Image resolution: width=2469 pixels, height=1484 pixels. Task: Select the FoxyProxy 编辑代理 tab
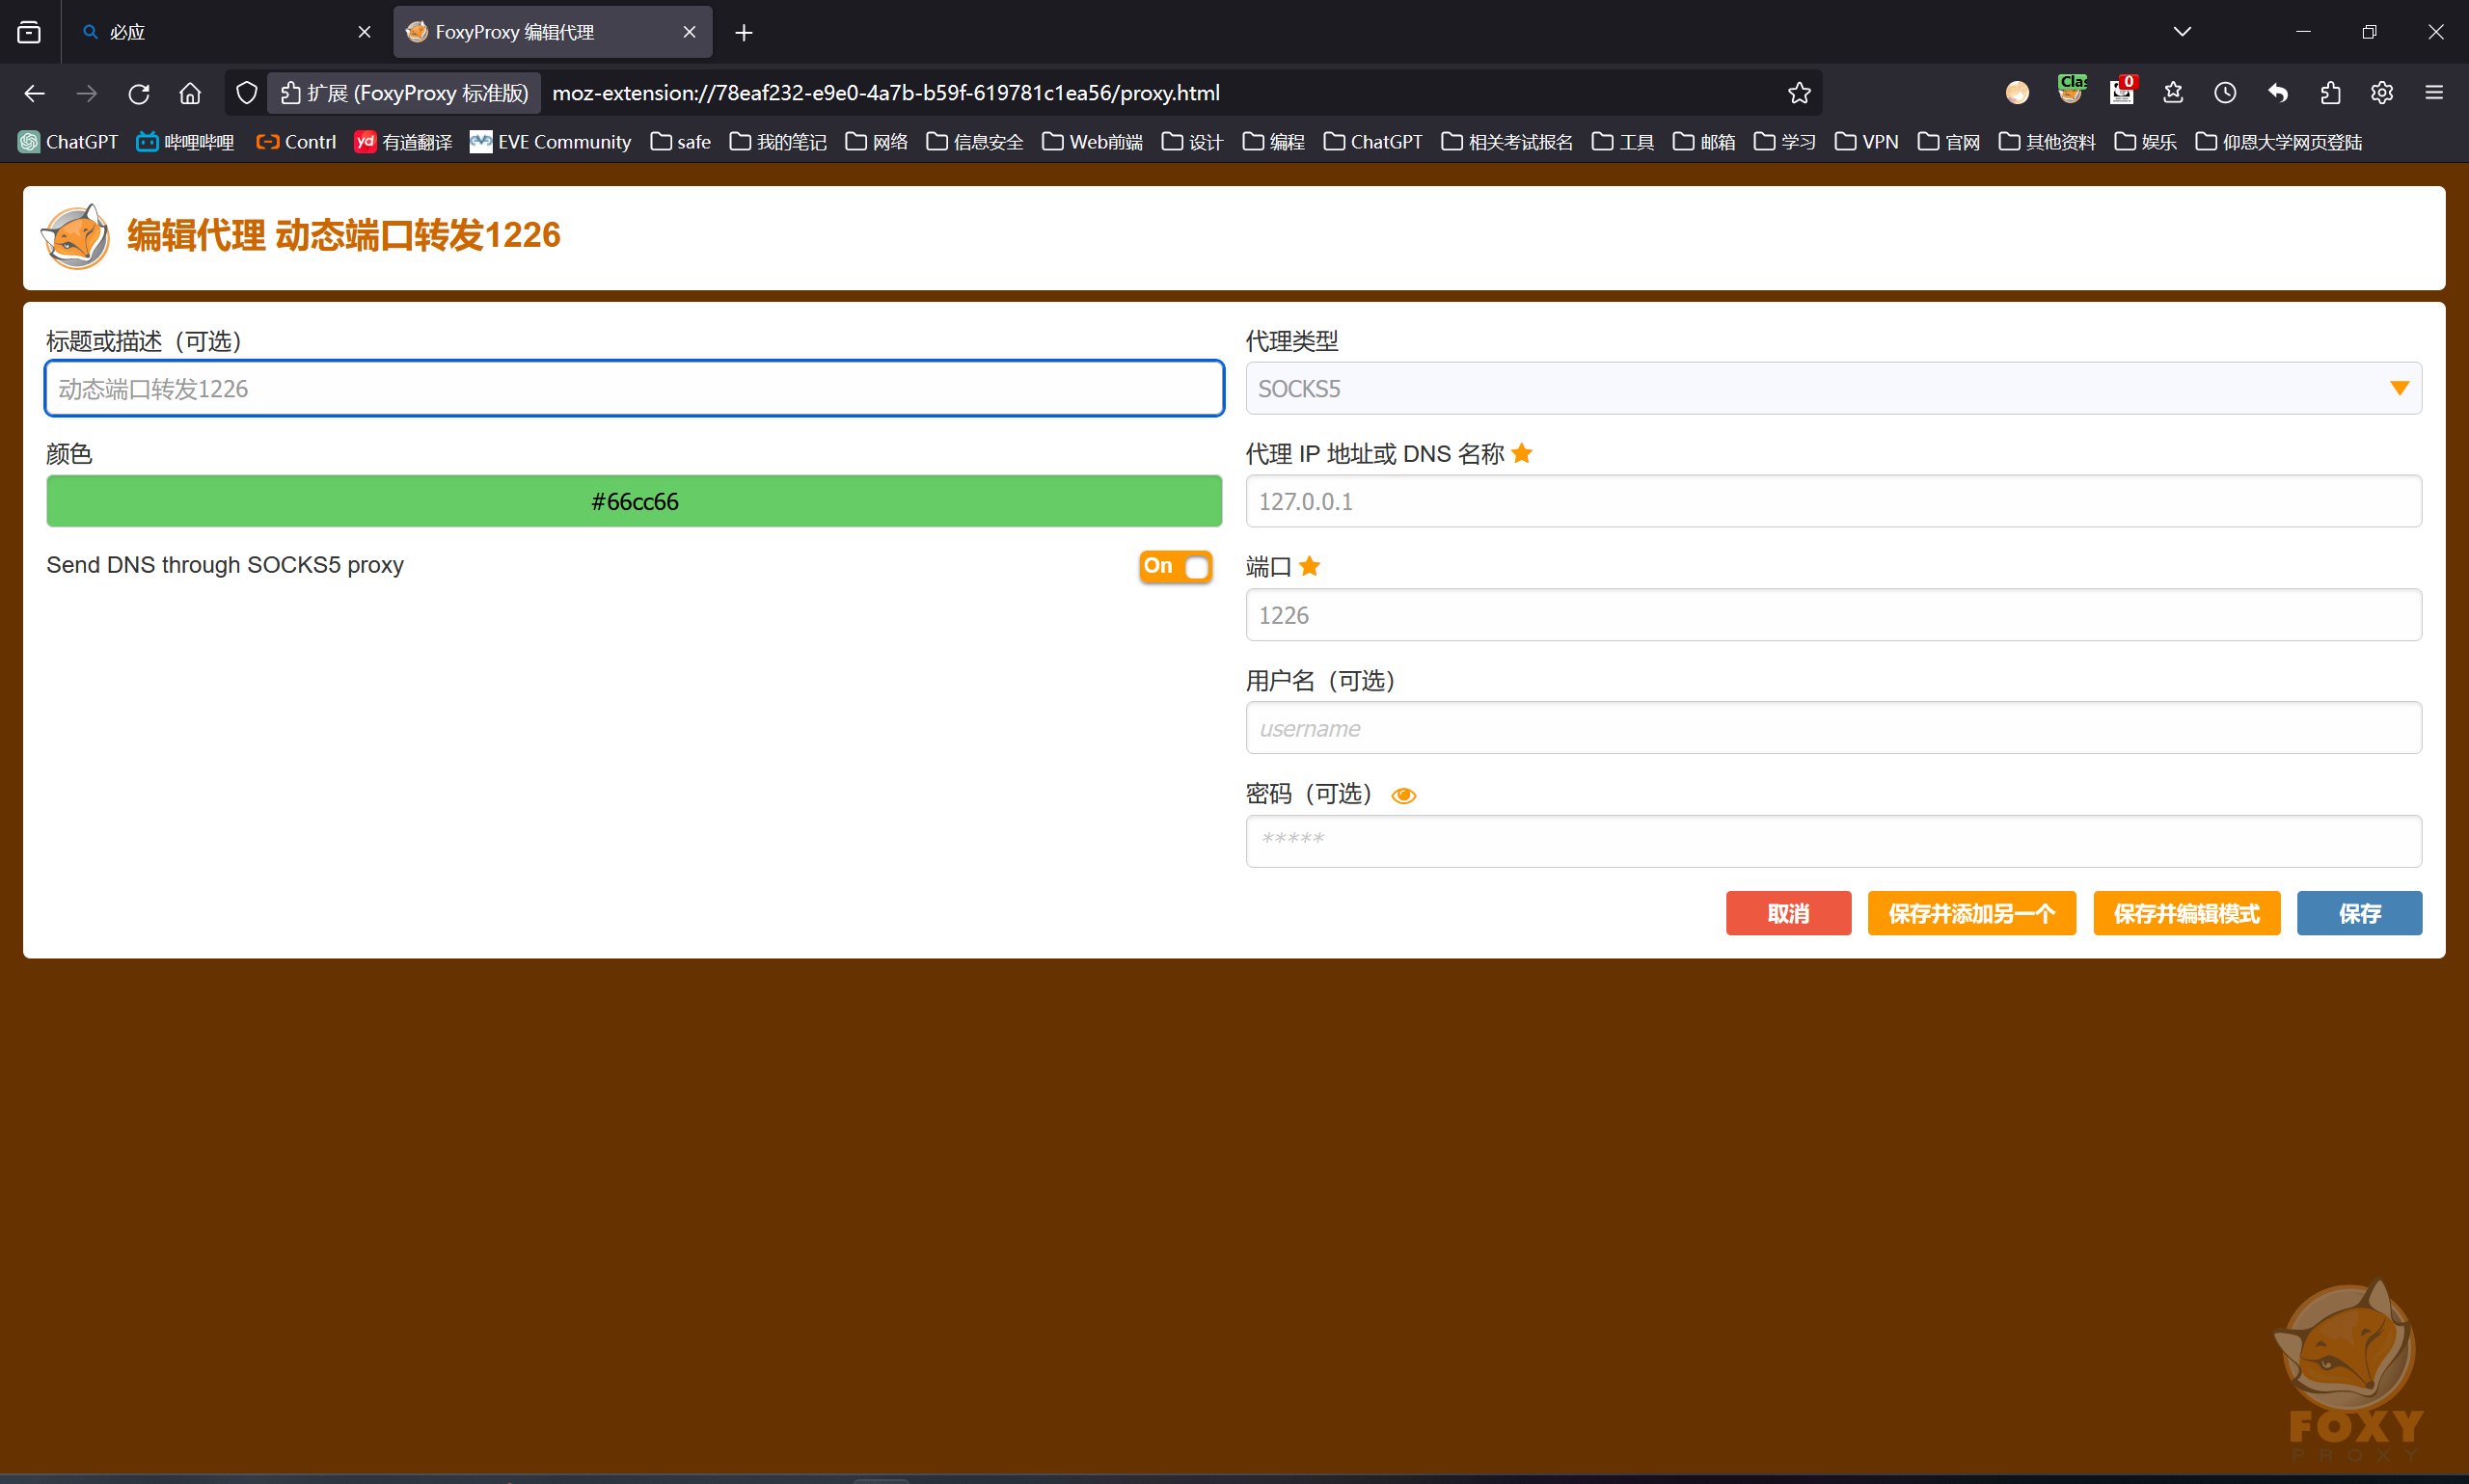552,32
